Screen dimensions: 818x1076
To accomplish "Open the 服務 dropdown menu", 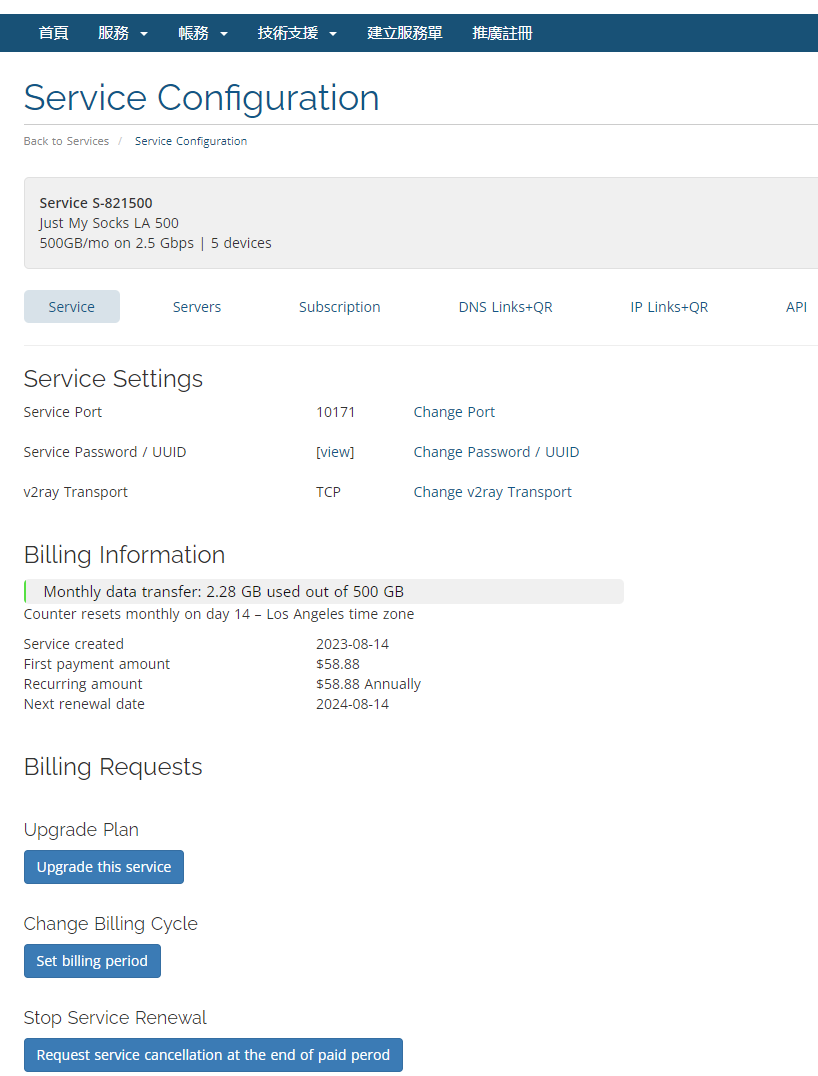I will [122, 33].
